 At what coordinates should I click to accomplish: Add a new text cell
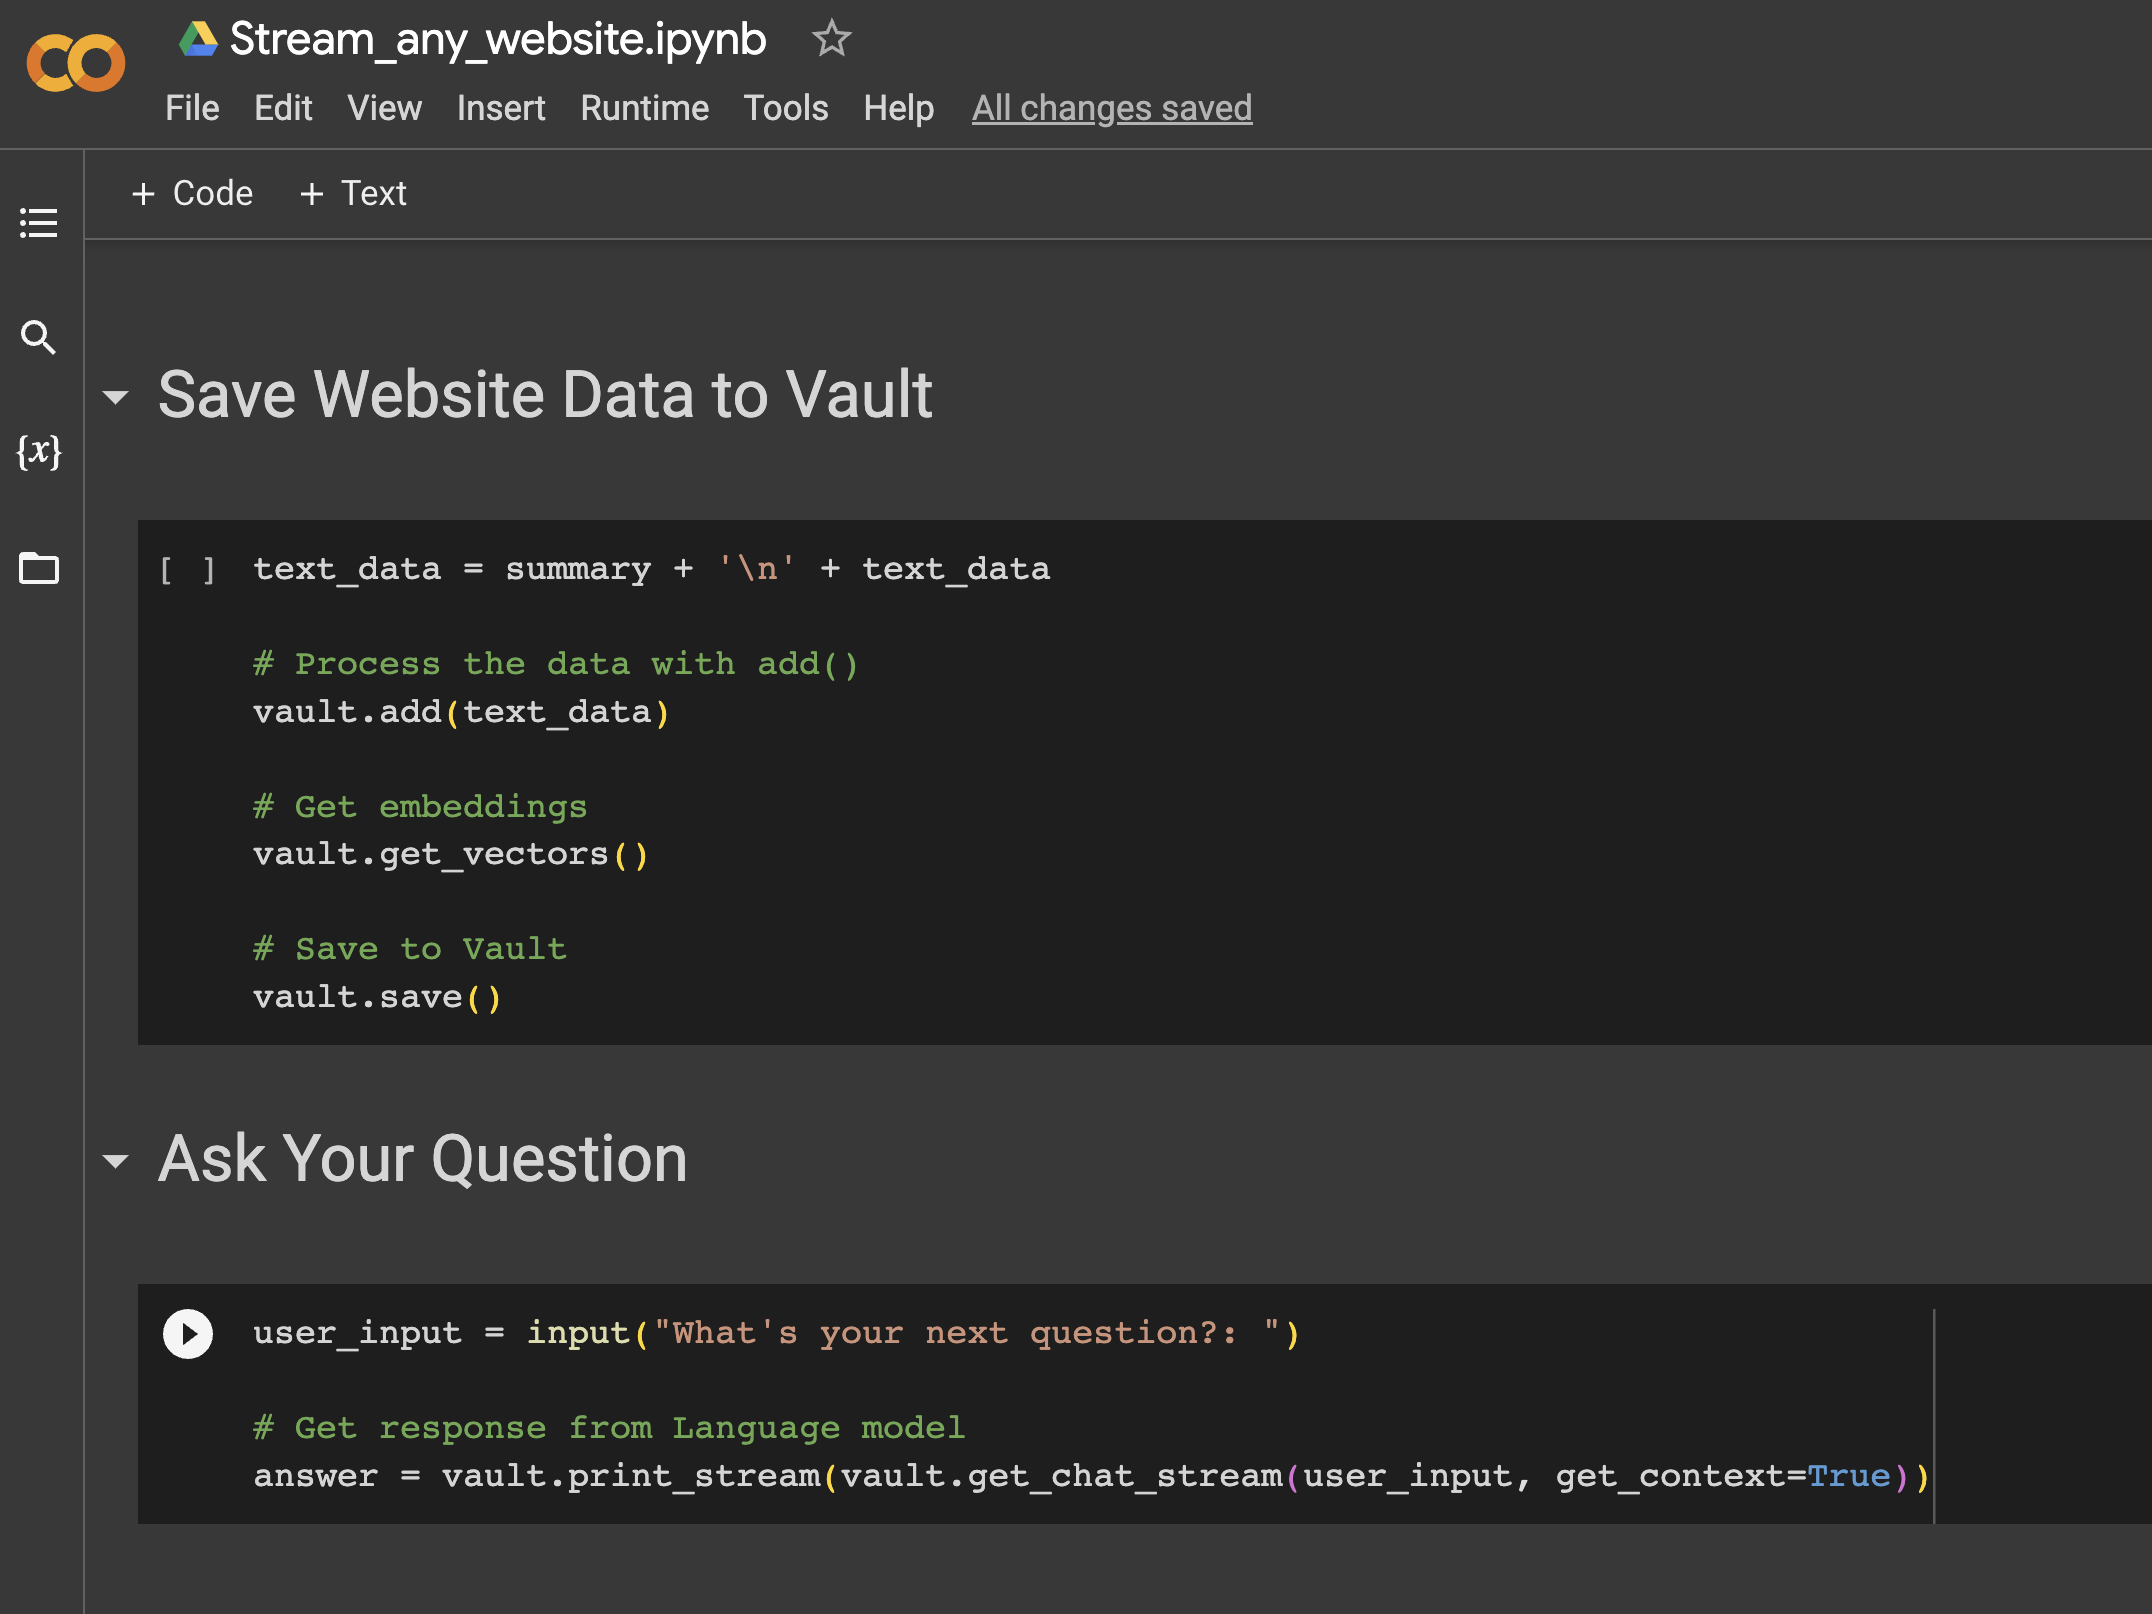tap(352, 192)
